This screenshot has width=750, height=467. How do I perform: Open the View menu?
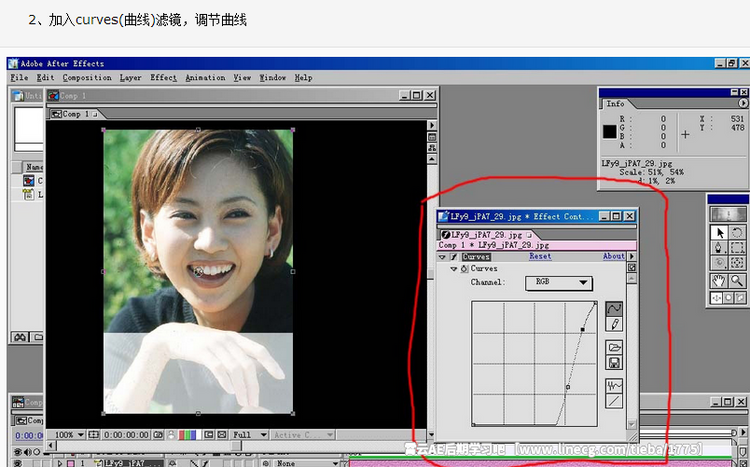242,78
